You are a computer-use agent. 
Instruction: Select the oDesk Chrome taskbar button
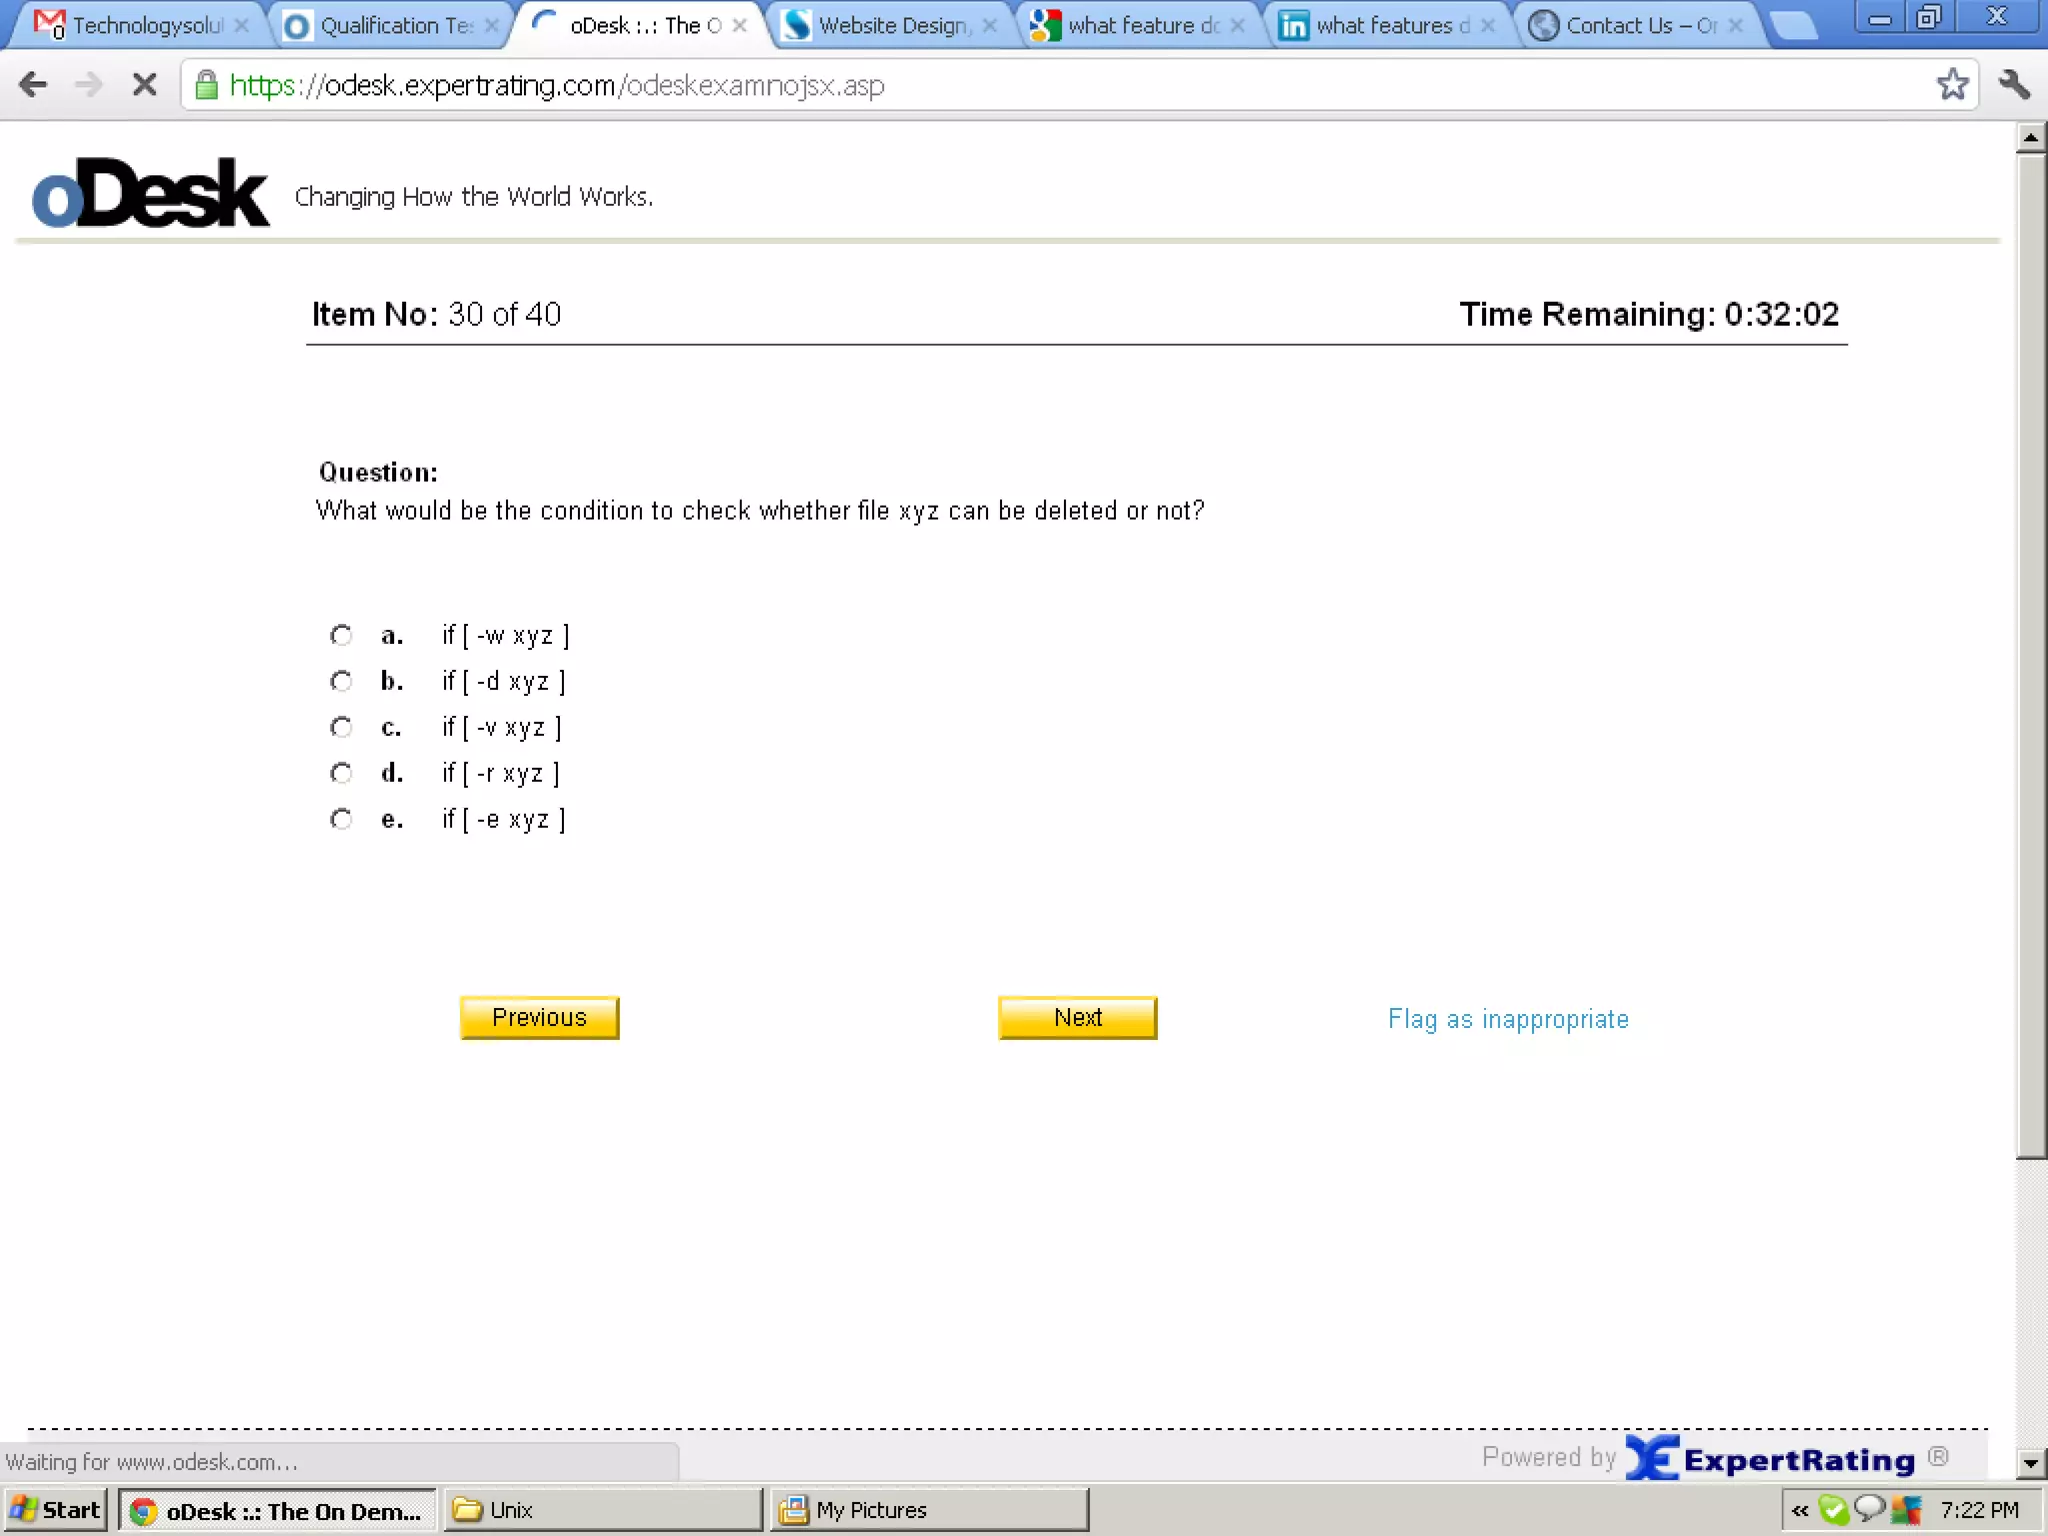pyautogui.click(x=278, y=1510)
